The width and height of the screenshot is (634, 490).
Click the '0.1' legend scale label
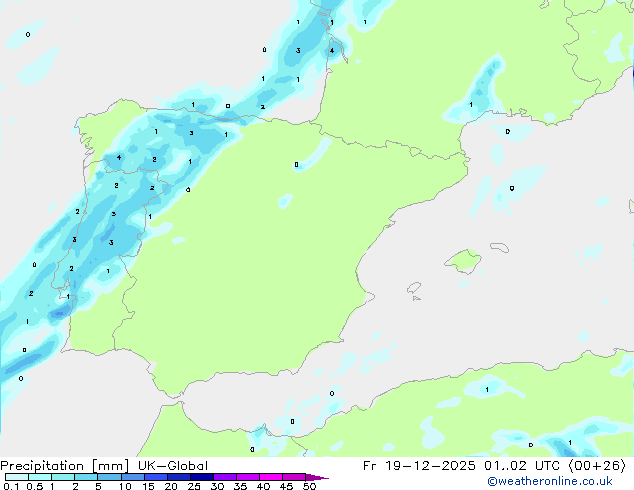click(x=11, y=486)
